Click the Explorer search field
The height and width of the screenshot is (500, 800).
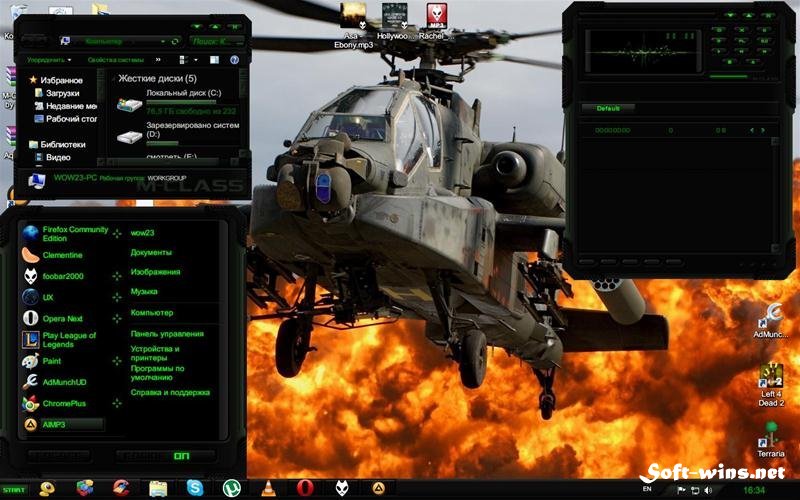pyautogui.click(x=217, y=41)
